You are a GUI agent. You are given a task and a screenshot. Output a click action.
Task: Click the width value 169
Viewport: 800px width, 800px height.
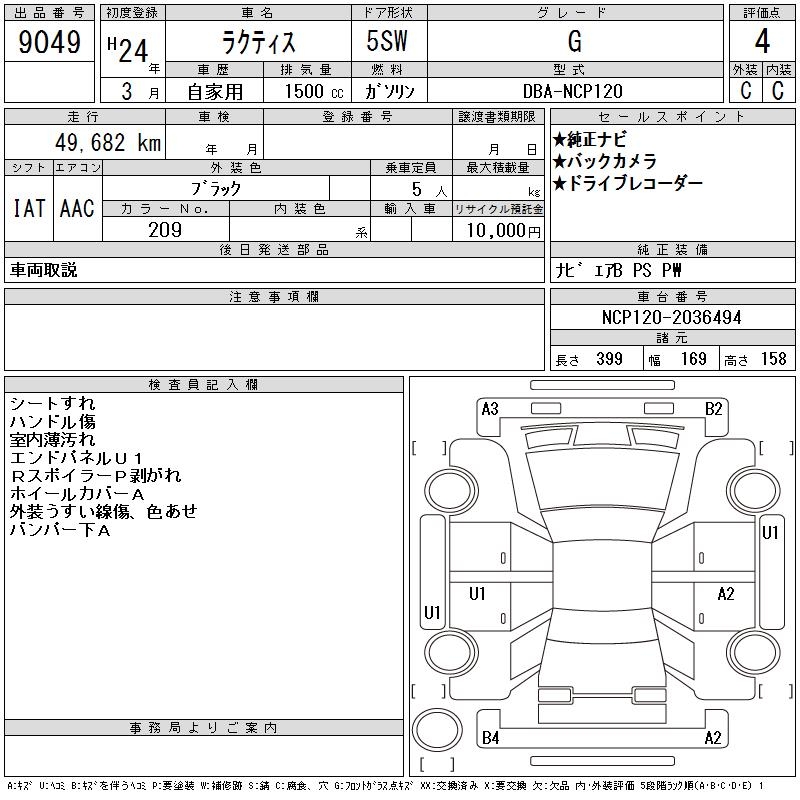click(693, 359)
